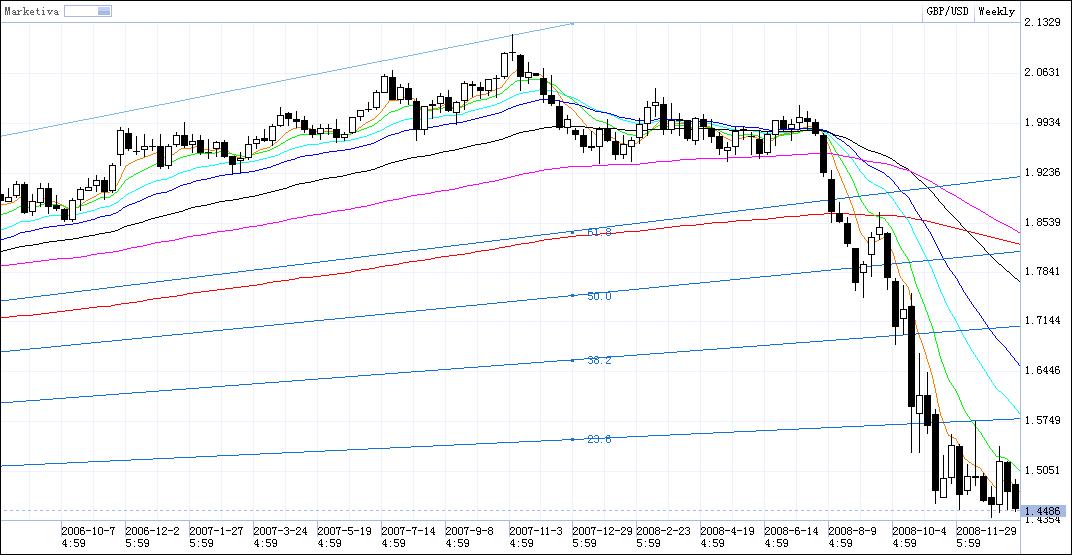Viewport: 1072px width, 555px height.
Task: Click the 2008-8-9 date label
Action: point(853,530)
